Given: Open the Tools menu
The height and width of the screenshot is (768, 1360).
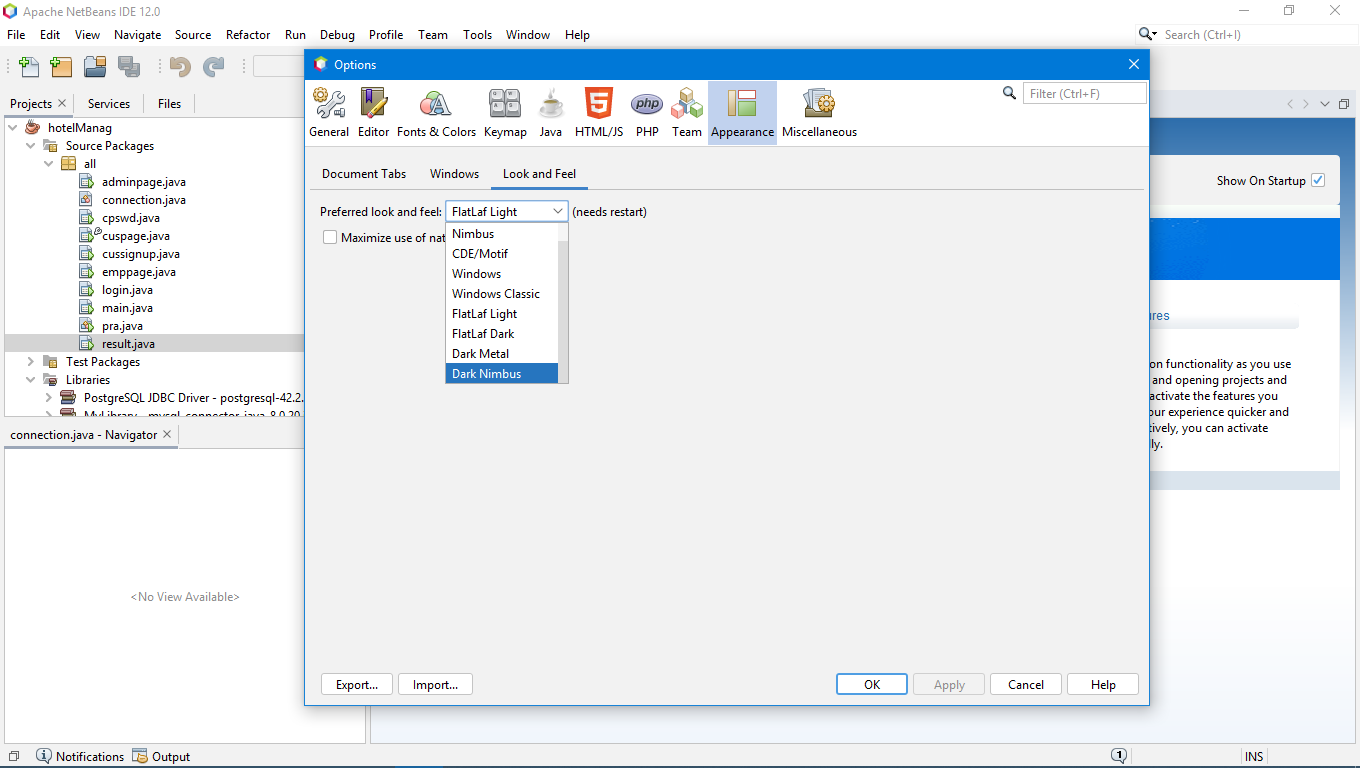Looking at the screenshot, I should [x=477, y=34].
